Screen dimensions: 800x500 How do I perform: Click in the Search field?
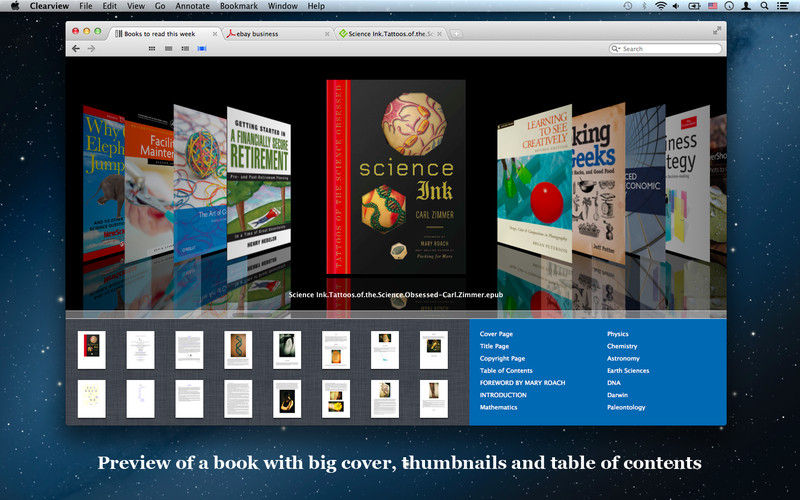tap(668, 48)
